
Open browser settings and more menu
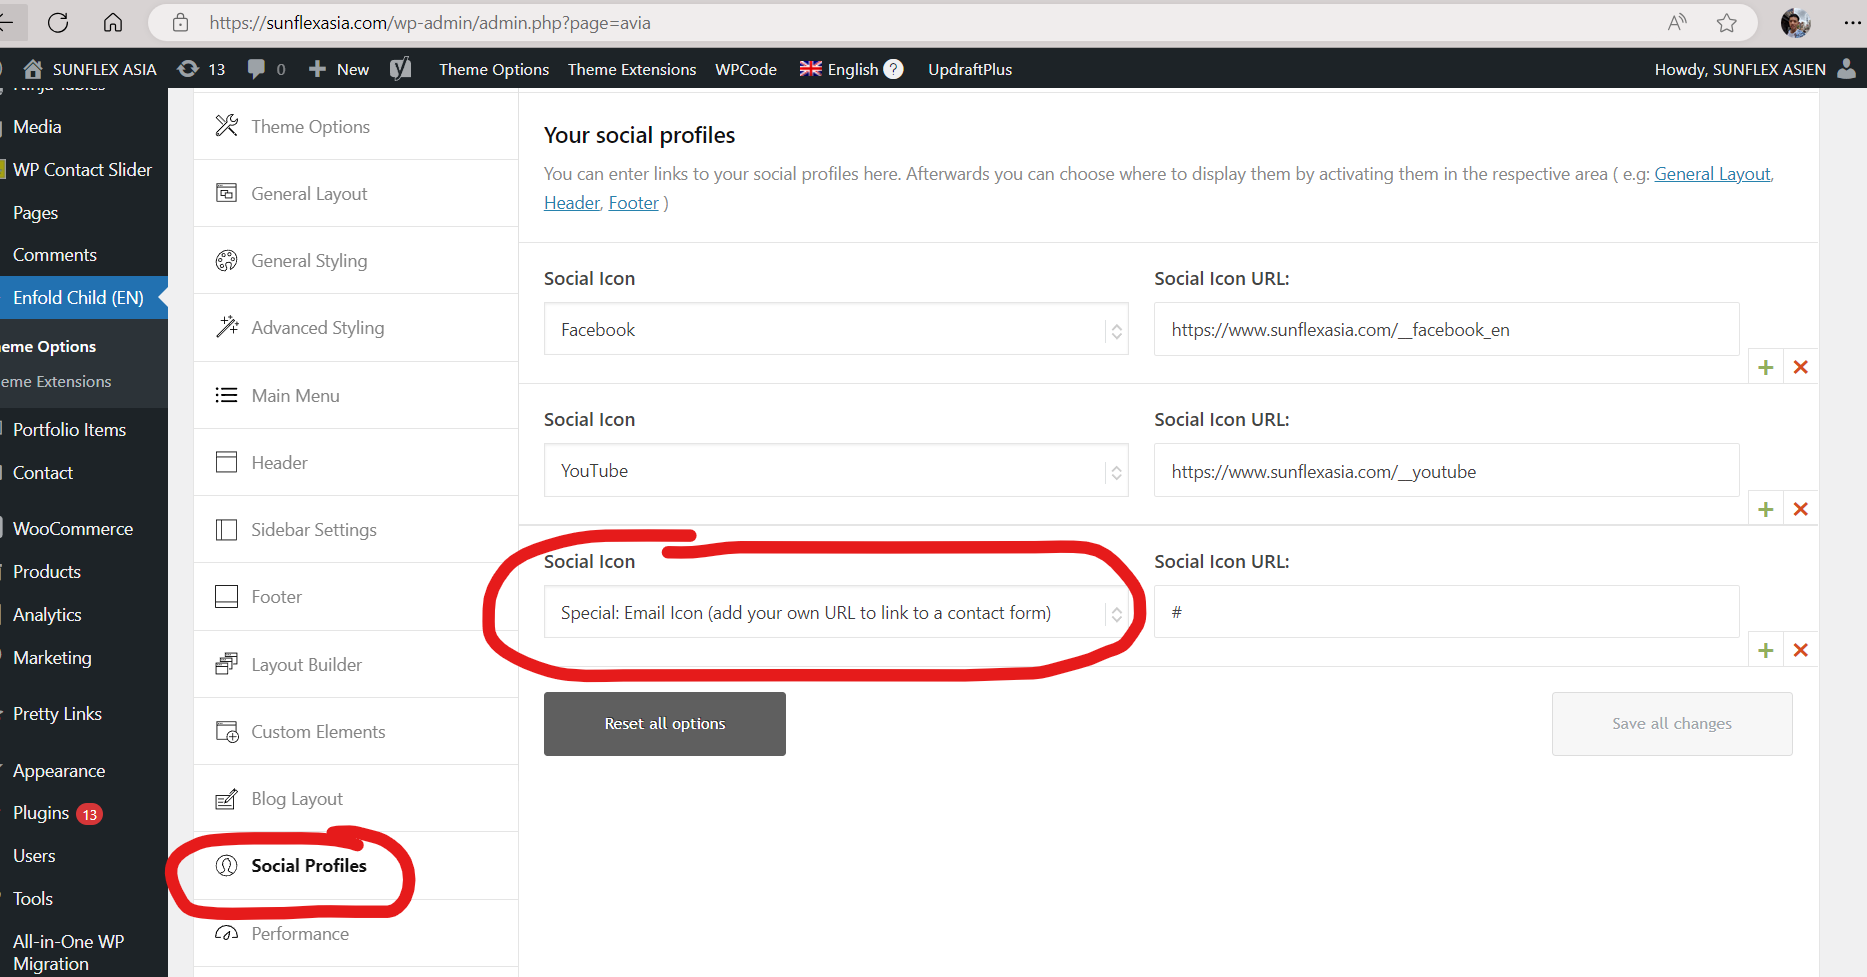[x=1852, y=22]
